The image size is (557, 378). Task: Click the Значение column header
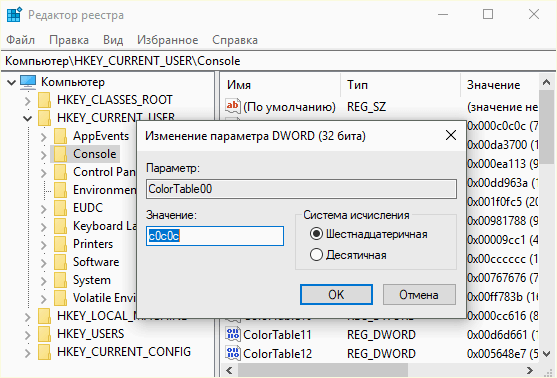[499, 85]
